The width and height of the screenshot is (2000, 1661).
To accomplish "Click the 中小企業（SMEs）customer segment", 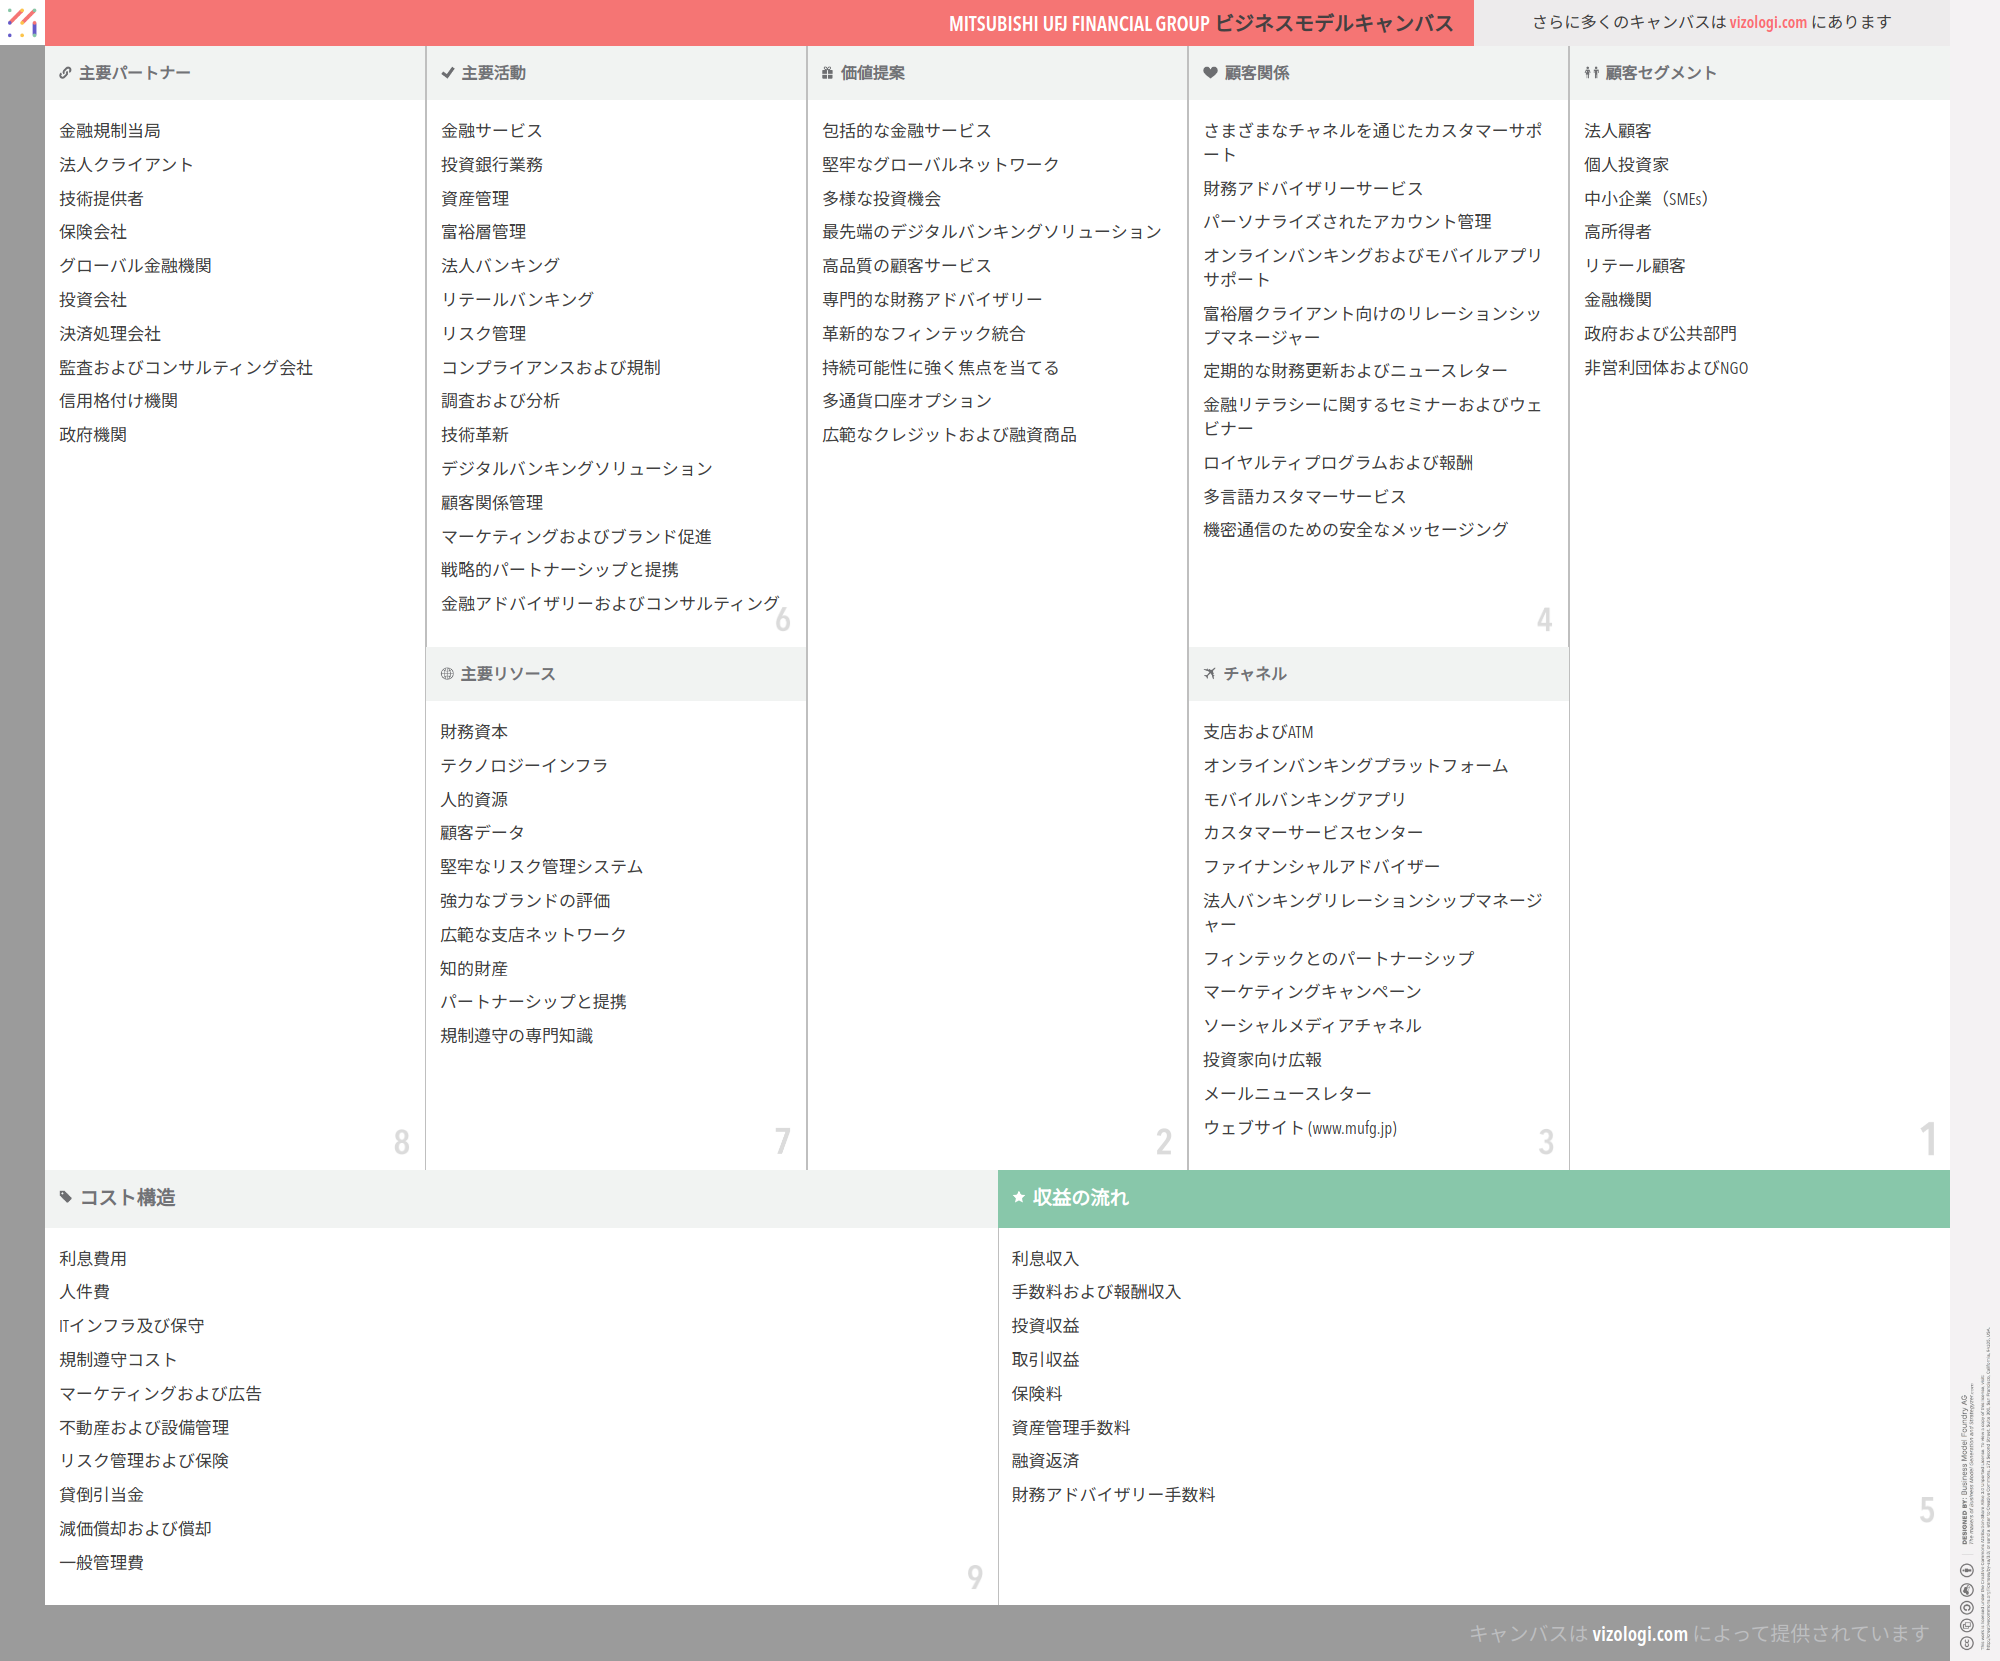I will 1647,199.
